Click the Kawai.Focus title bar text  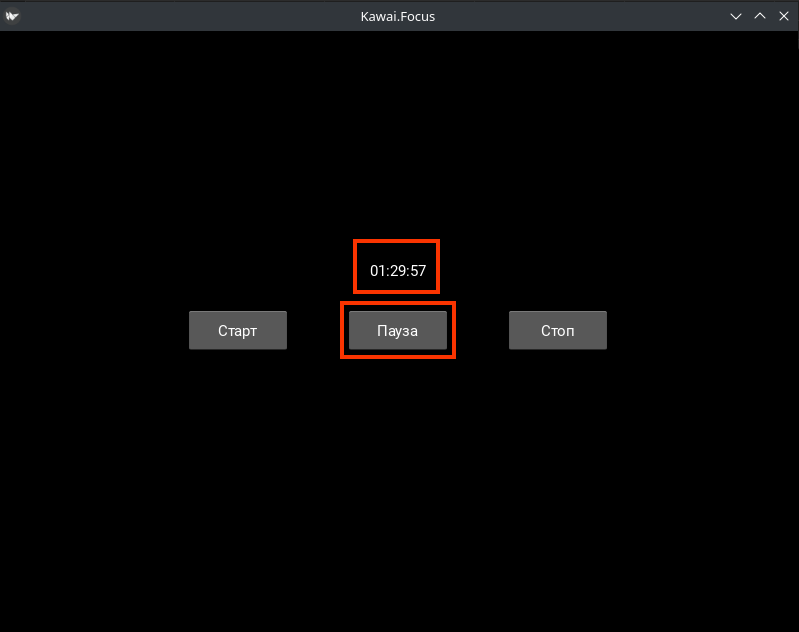(x=398, y=16)
